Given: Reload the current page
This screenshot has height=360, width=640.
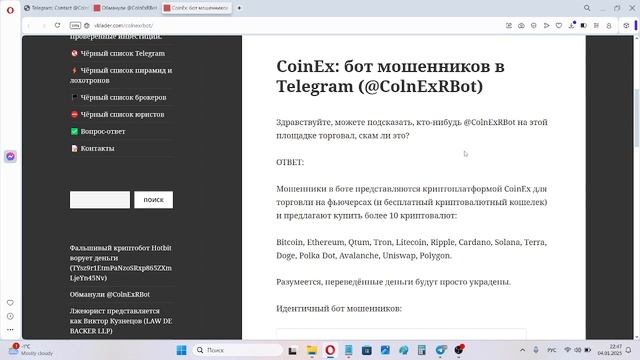Looking at the screenshot, I should [x=58, y=25].
